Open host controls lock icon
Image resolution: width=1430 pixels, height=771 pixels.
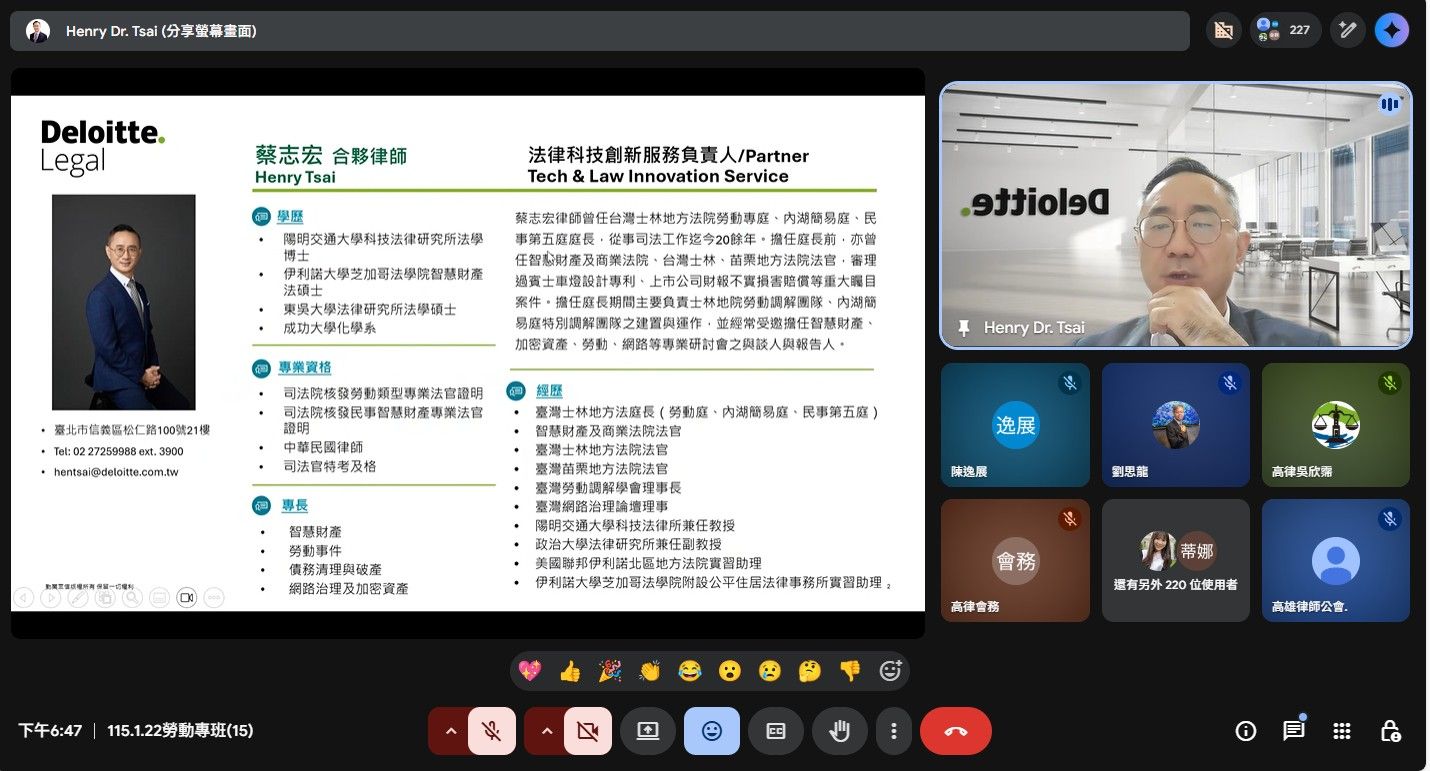[x=1390, y=731]
